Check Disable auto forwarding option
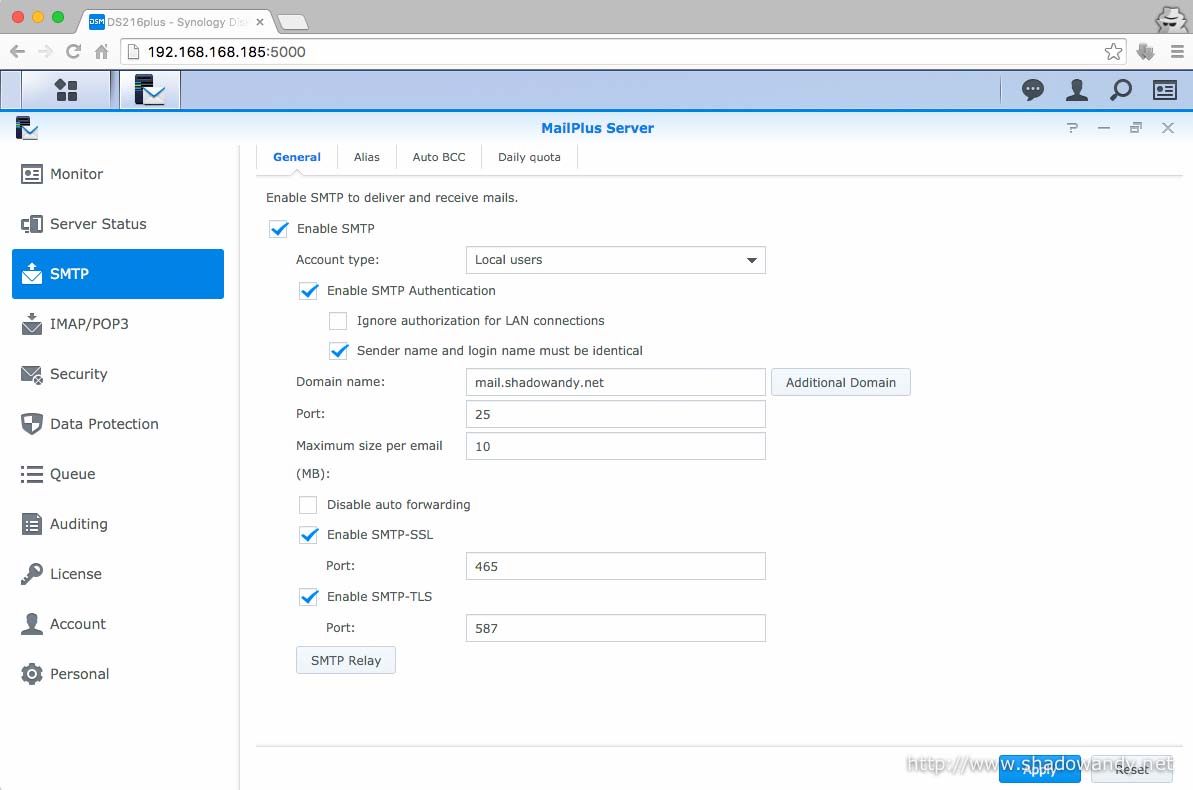1193x790 pixels. click(x=308, y=505)
